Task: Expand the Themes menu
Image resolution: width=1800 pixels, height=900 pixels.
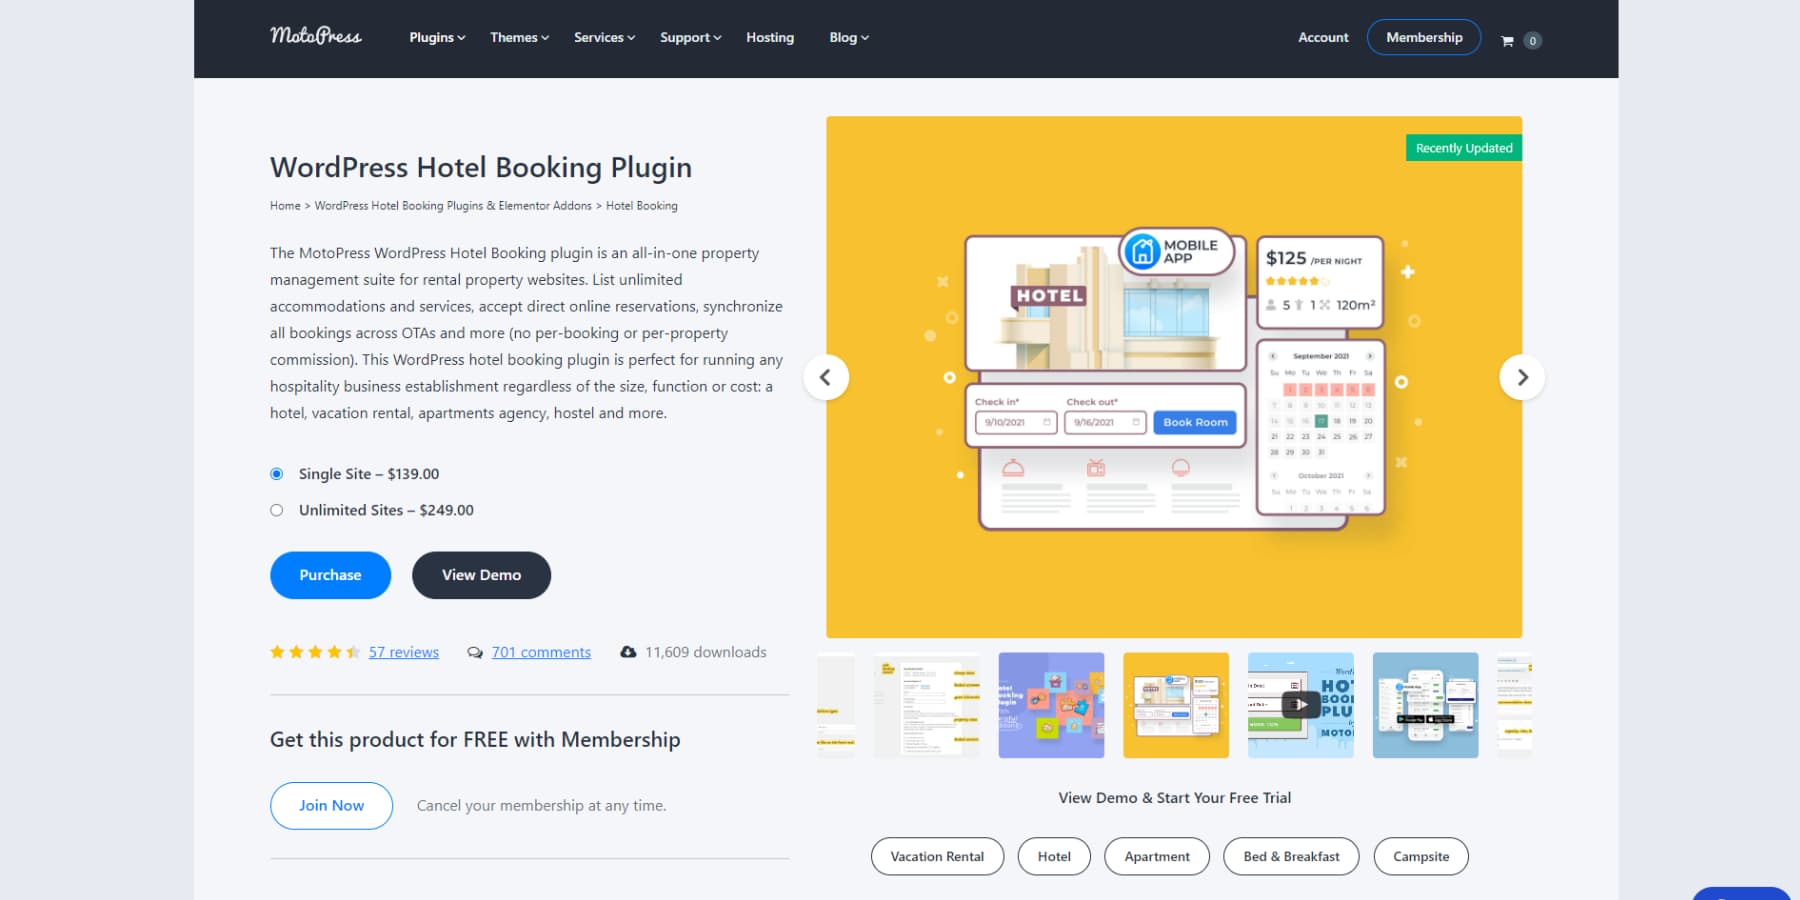Action: point(519,37)
